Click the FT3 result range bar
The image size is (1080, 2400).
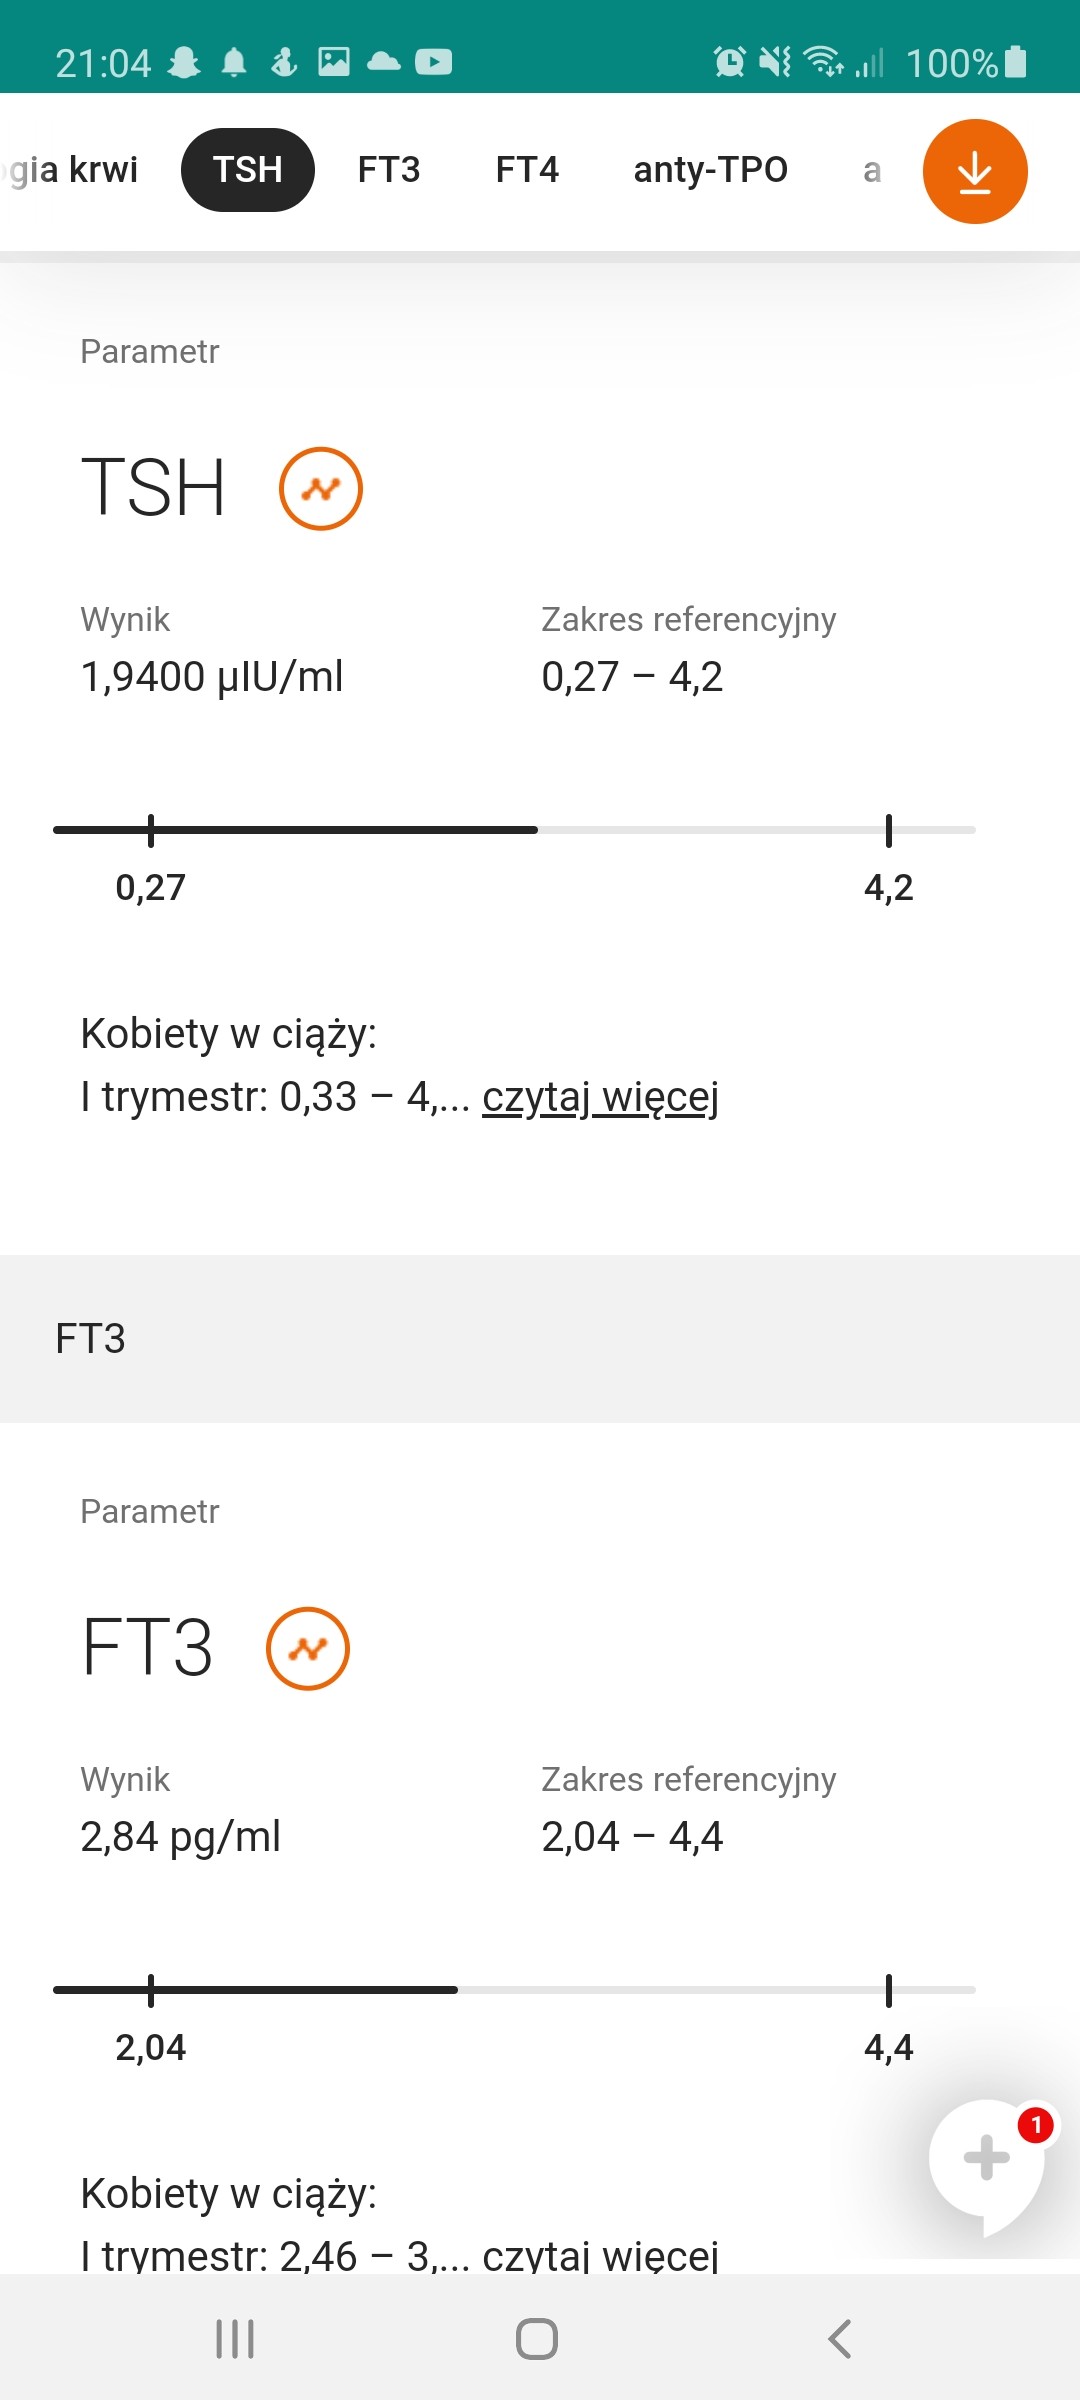(x=514, y=1990)
